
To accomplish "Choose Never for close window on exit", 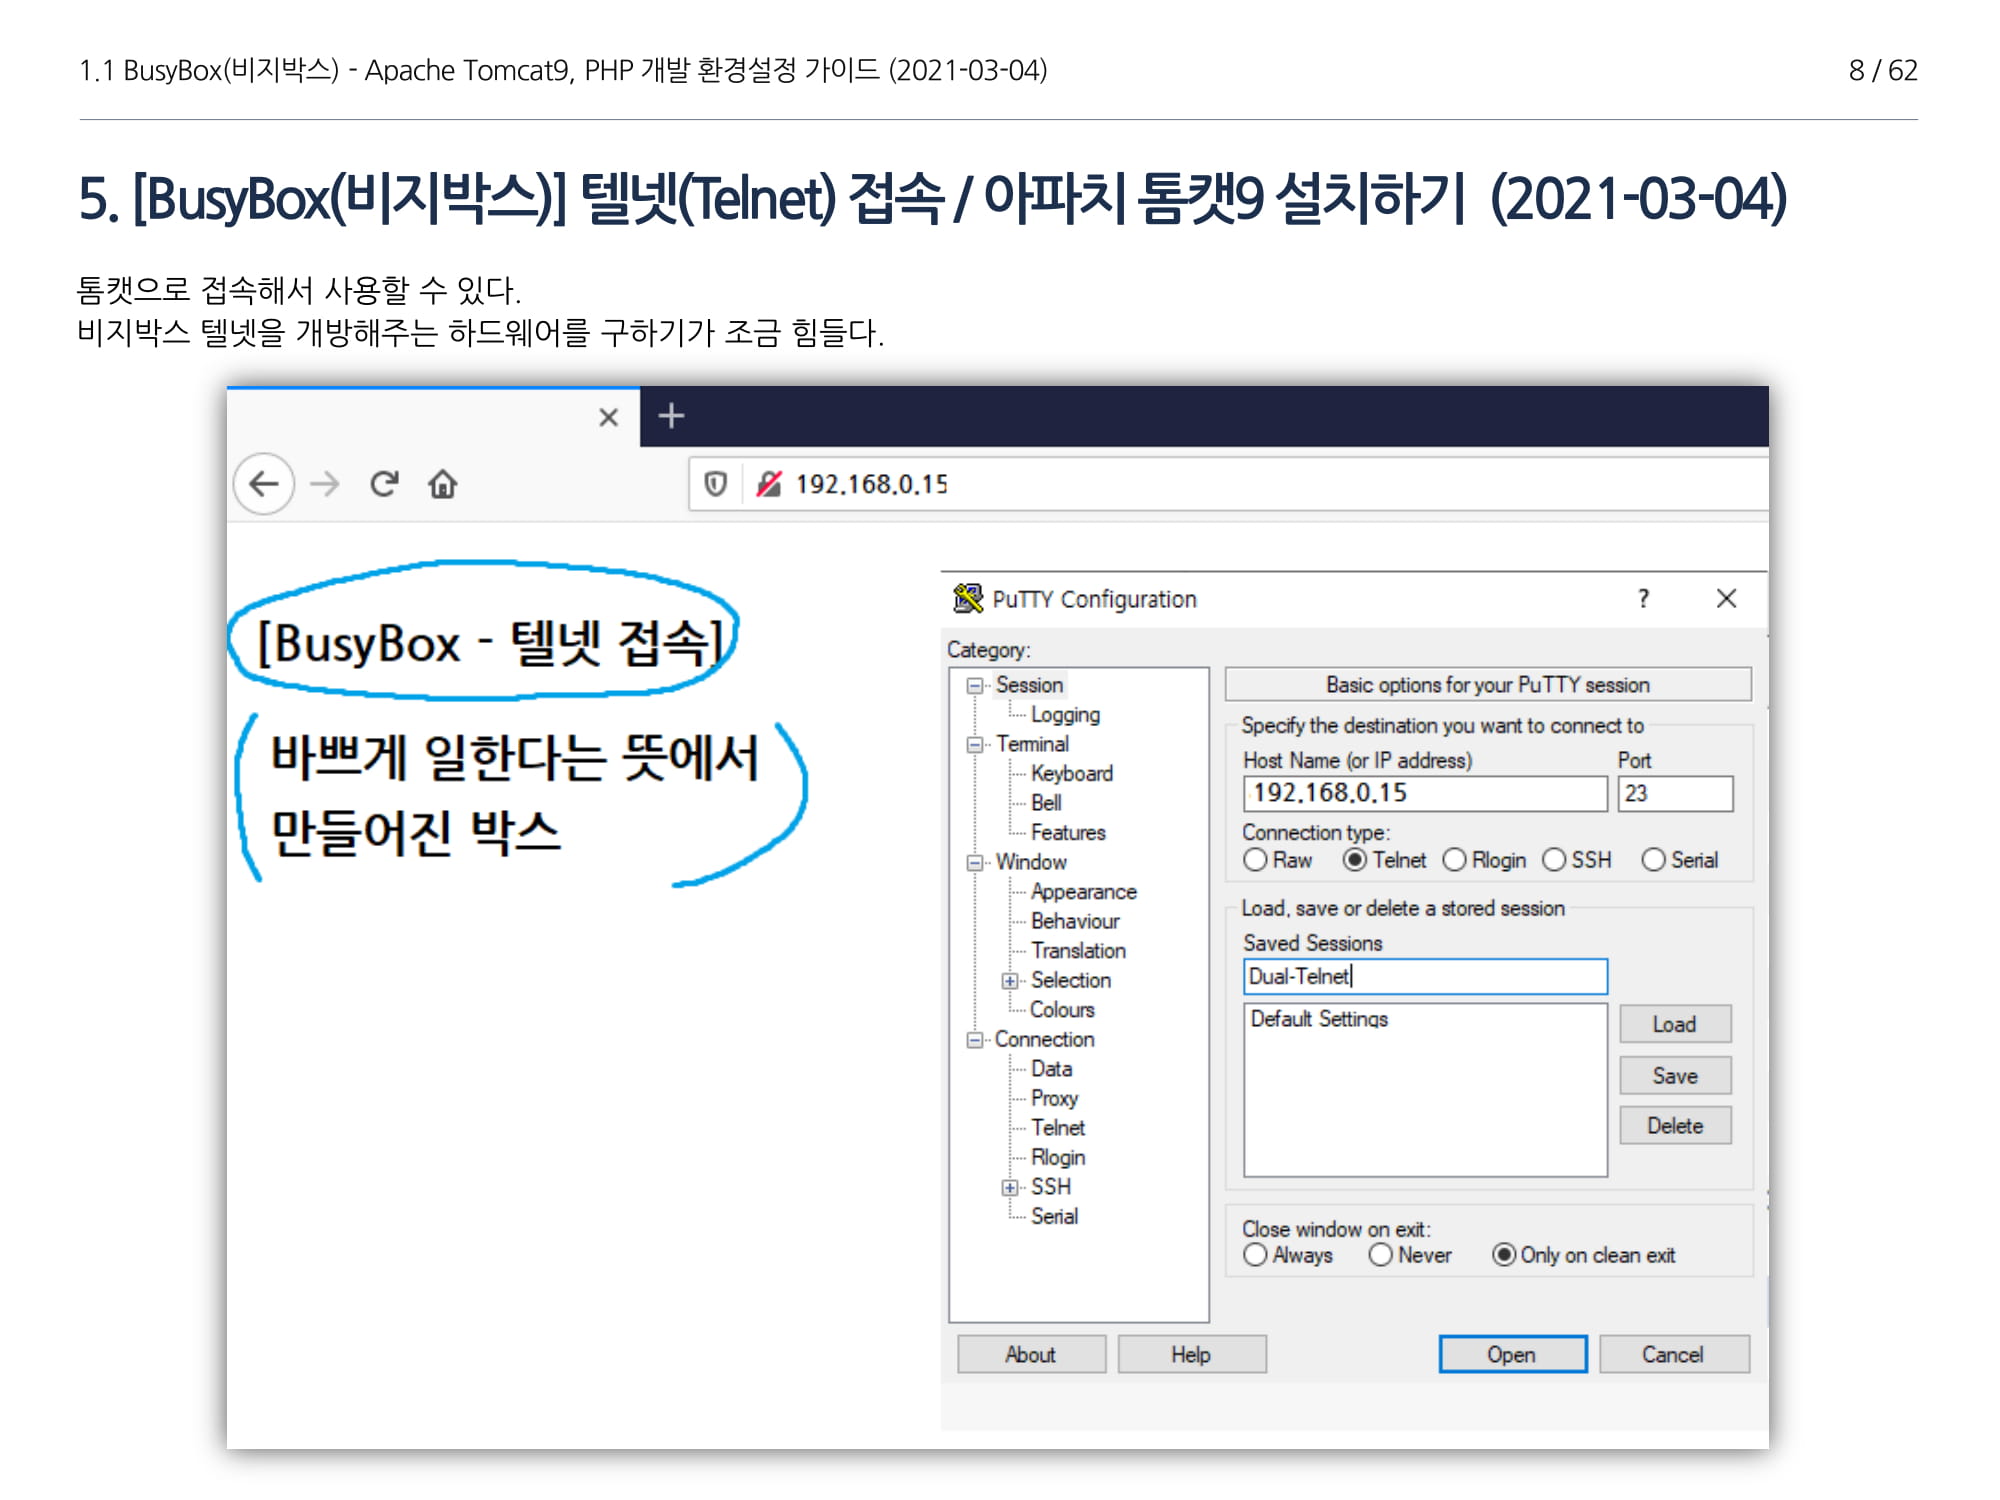I will (x=1381, y=1255).
